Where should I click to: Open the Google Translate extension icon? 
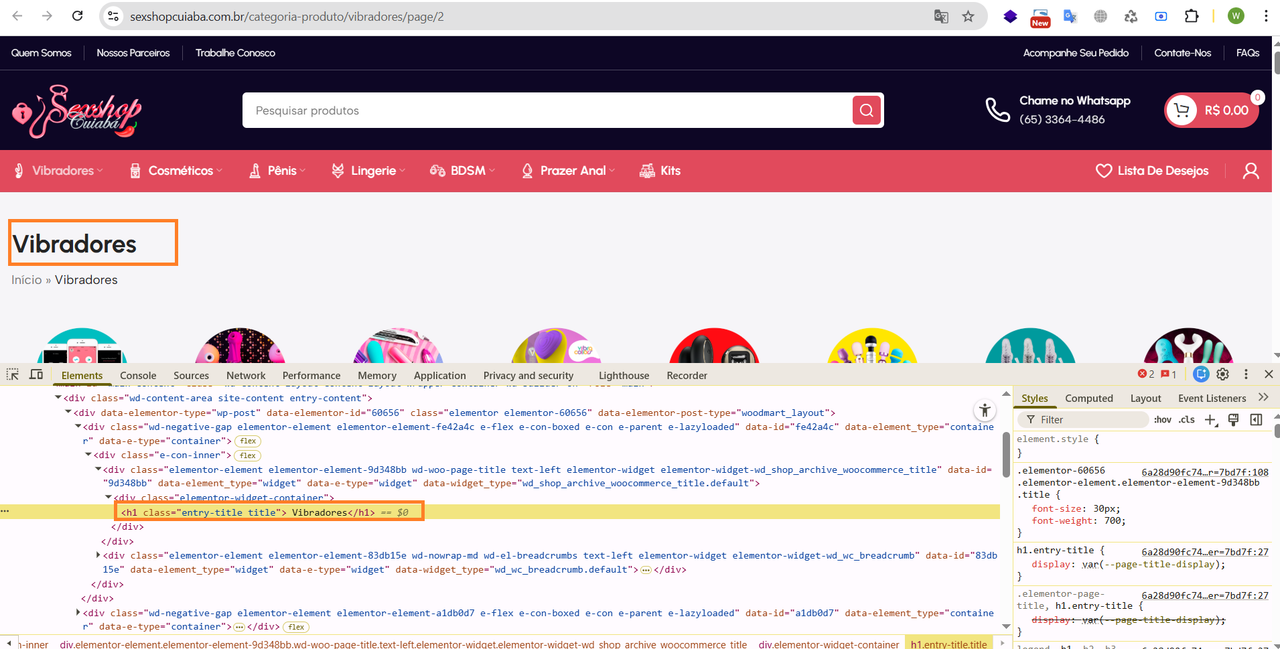[x=1070, y=16]
